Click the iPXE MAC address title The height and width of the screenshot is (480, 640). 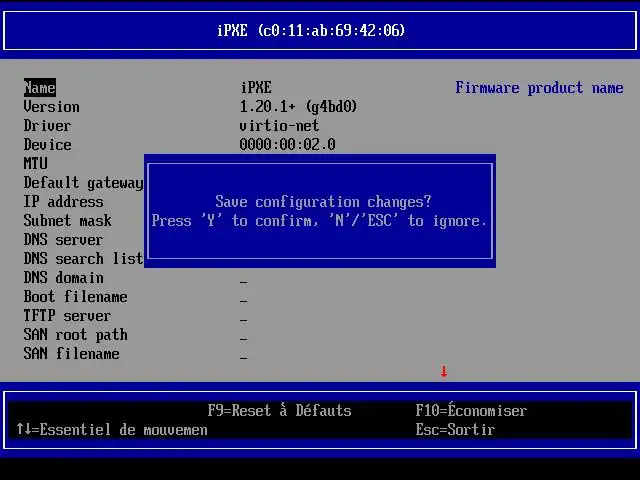coord(311,30)
